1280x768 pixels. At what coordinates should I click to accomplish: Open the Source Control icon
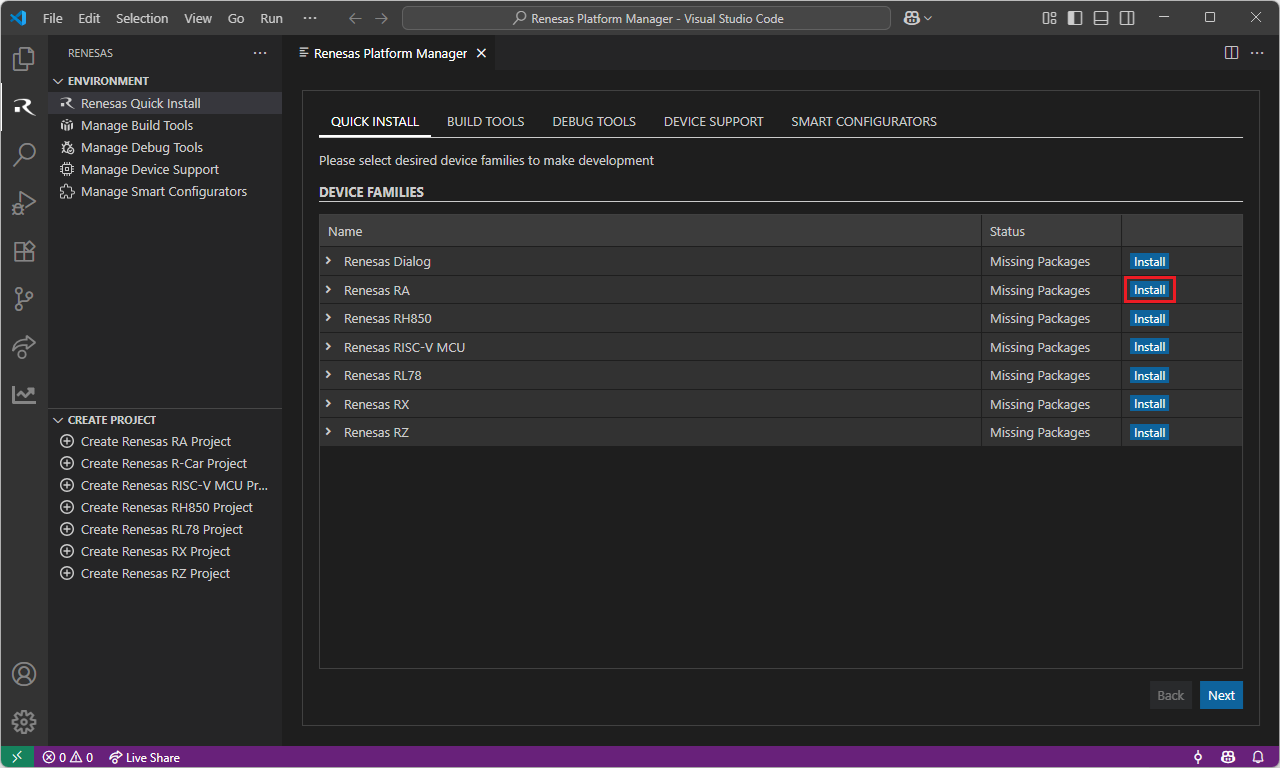(24, 299)
